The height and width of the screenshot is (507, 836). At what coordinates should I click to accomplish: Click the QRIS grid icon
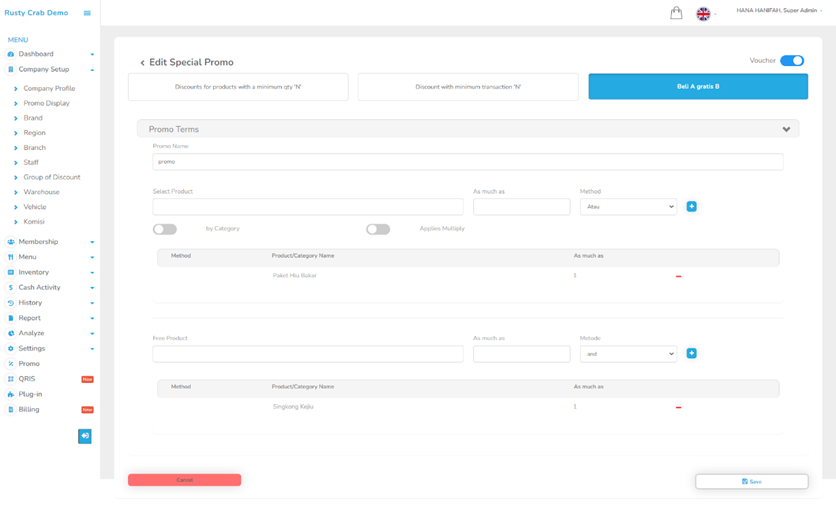[x=11, y=379]
